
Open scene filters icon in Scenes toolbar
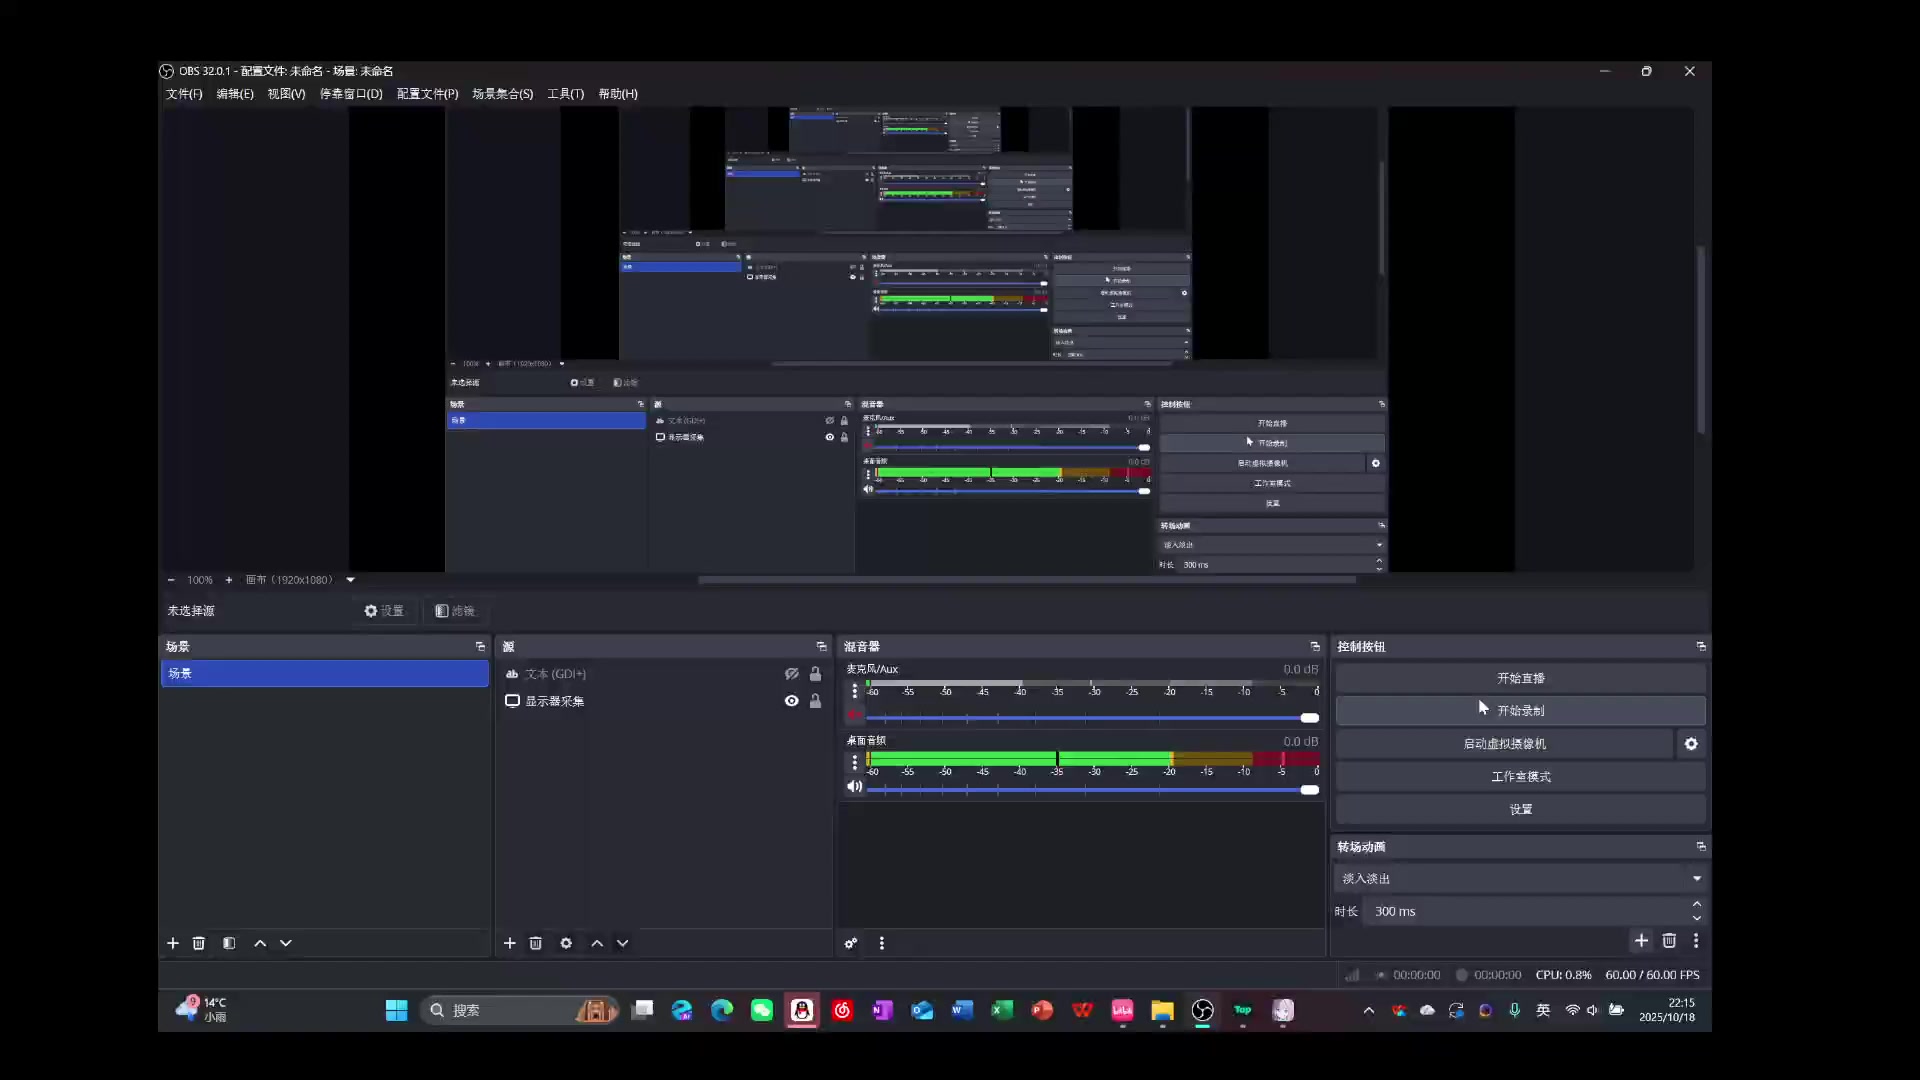coord(229,943)
